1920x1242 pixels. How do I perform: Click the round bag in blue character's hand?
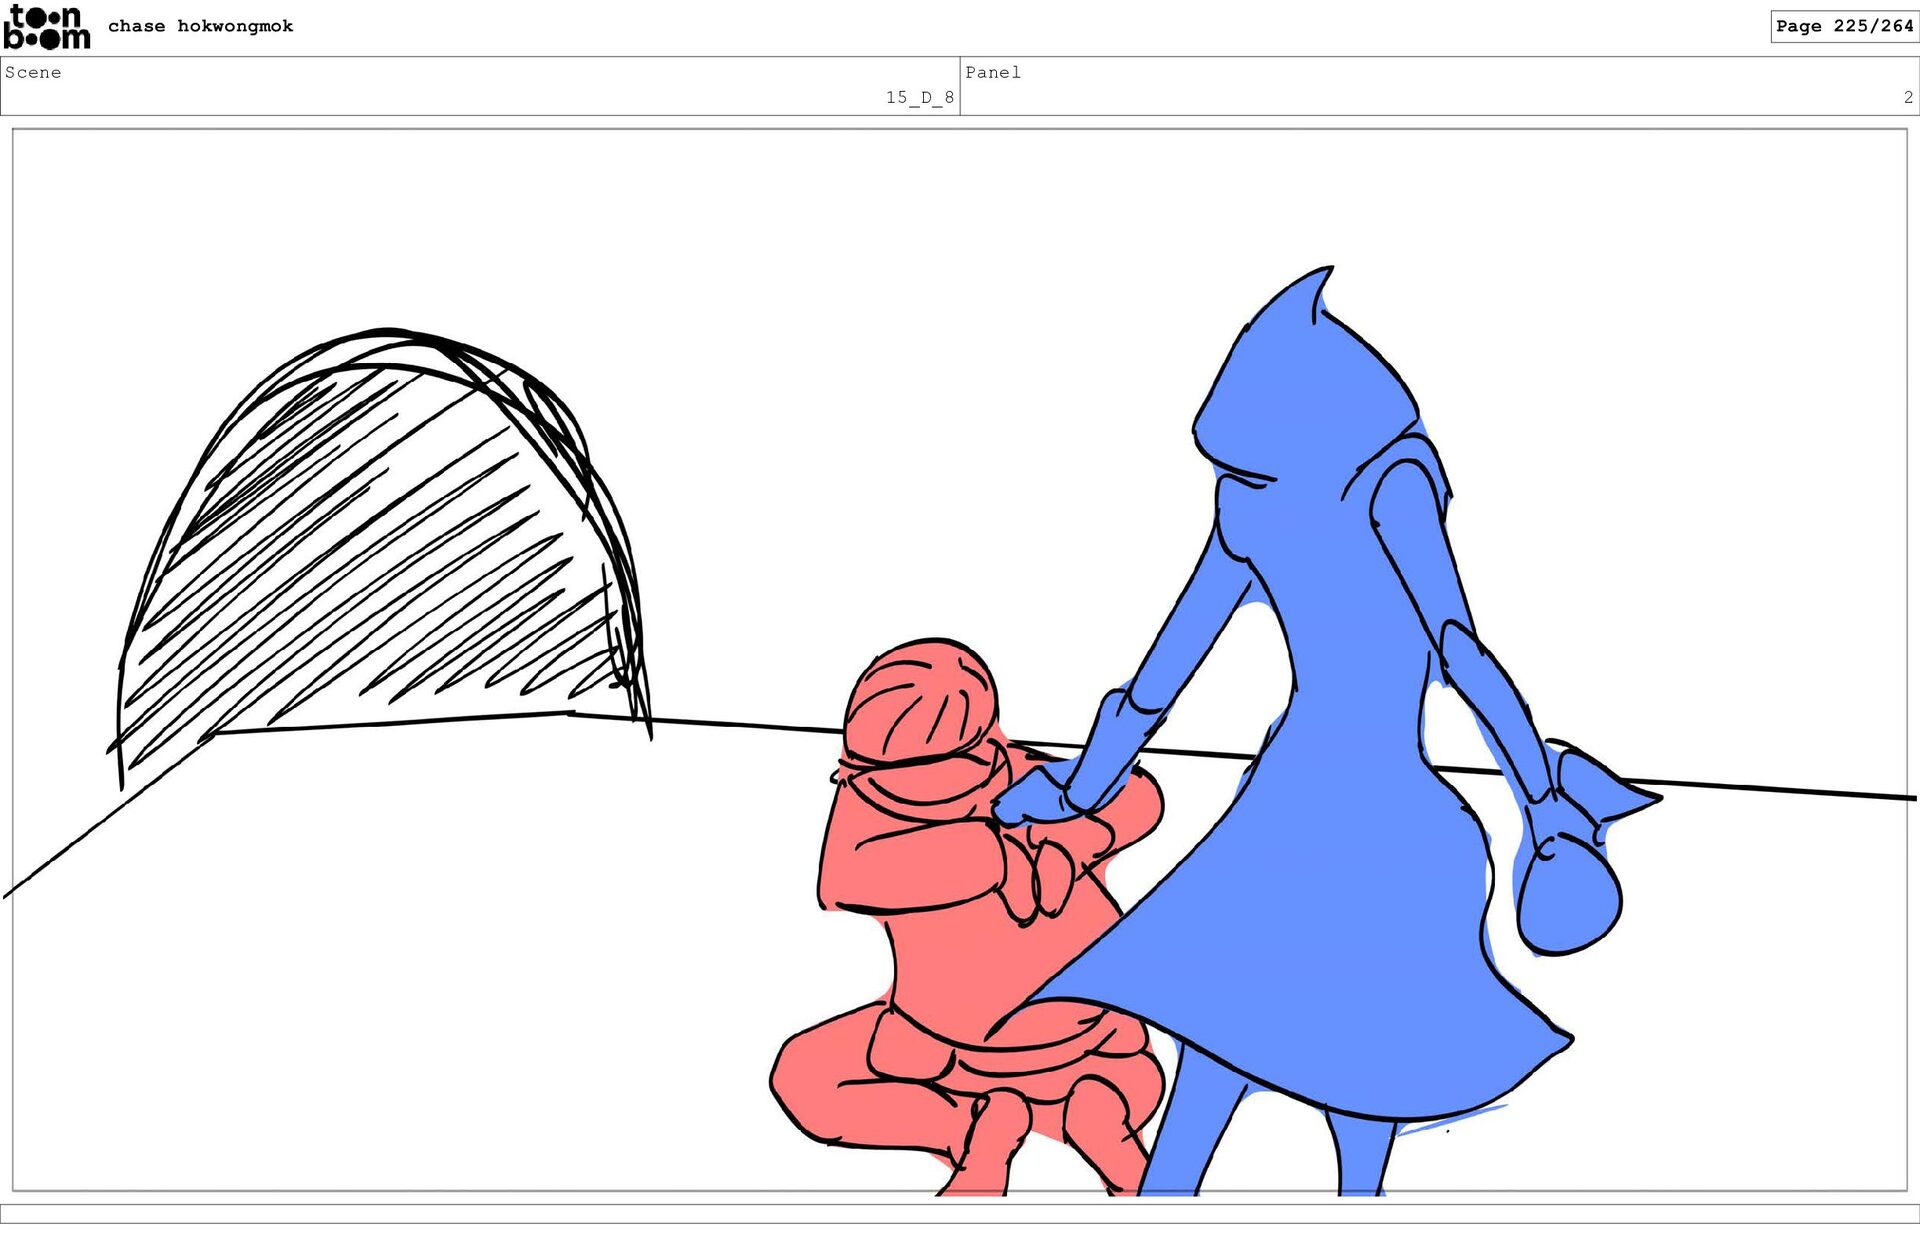tap(1568, 895)
